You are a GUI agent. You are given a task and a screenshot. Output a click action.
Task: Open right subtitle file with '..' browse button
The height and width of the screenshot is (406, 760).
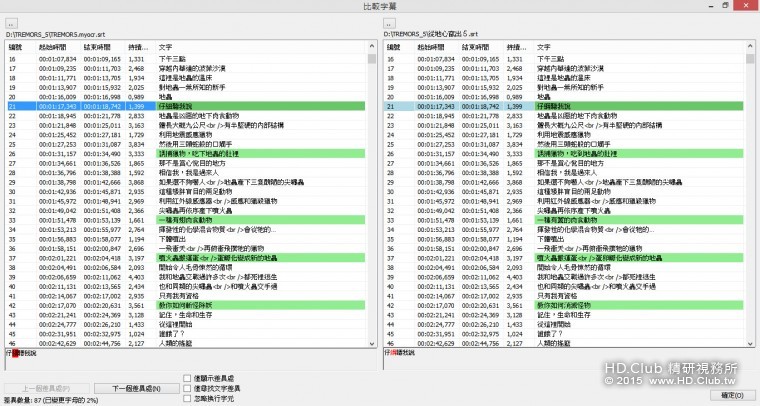tap(389, 24)
